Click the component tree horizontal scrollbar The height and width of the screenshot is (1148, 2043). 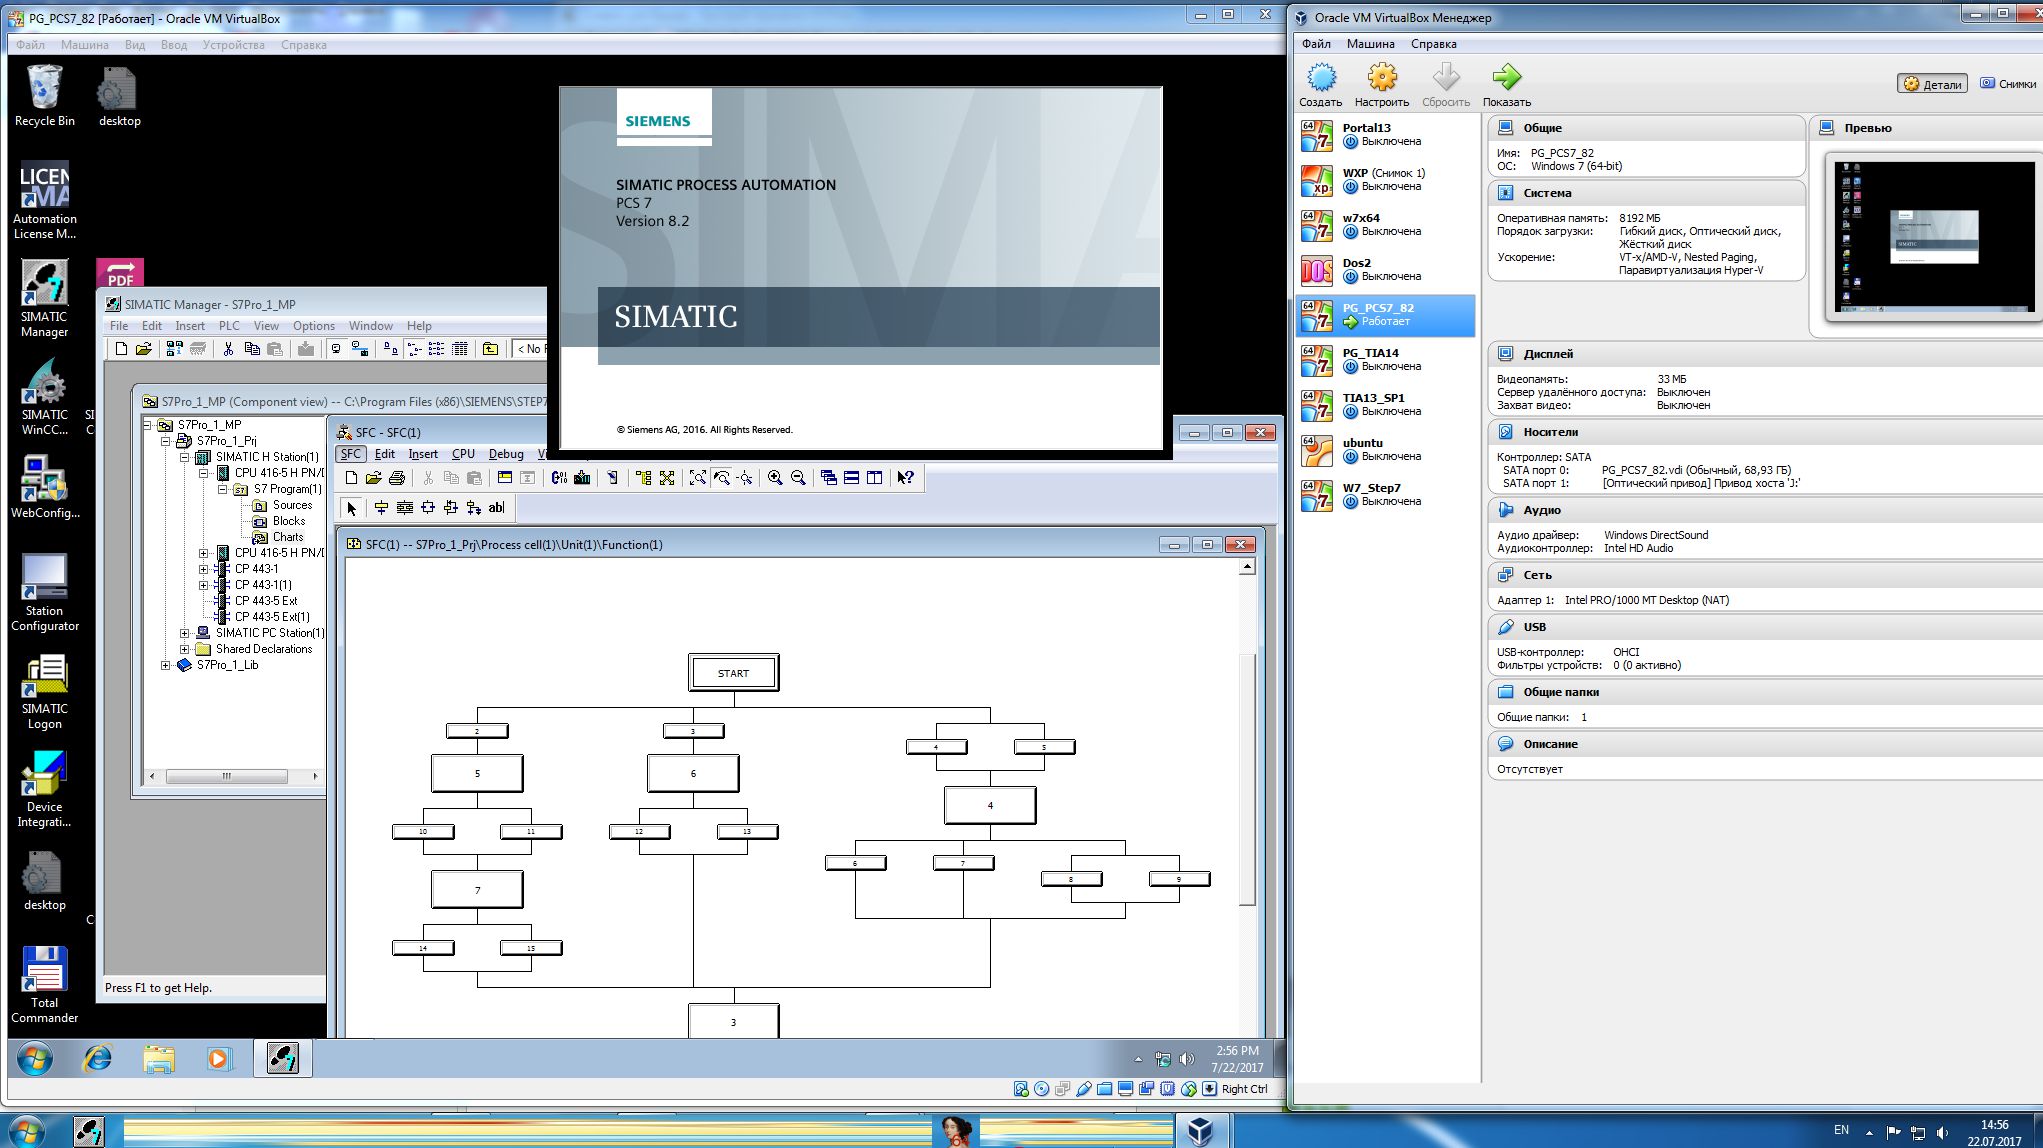227,776
